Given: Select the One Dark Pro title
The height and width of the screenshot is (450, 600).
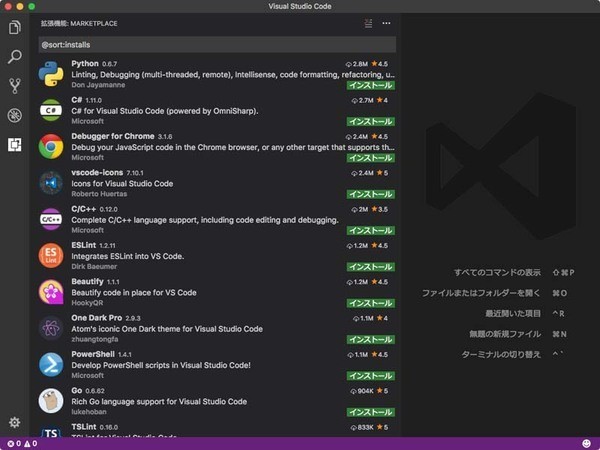Looking at the screenshot, I should pyautogui.click(x=97, y=318).
